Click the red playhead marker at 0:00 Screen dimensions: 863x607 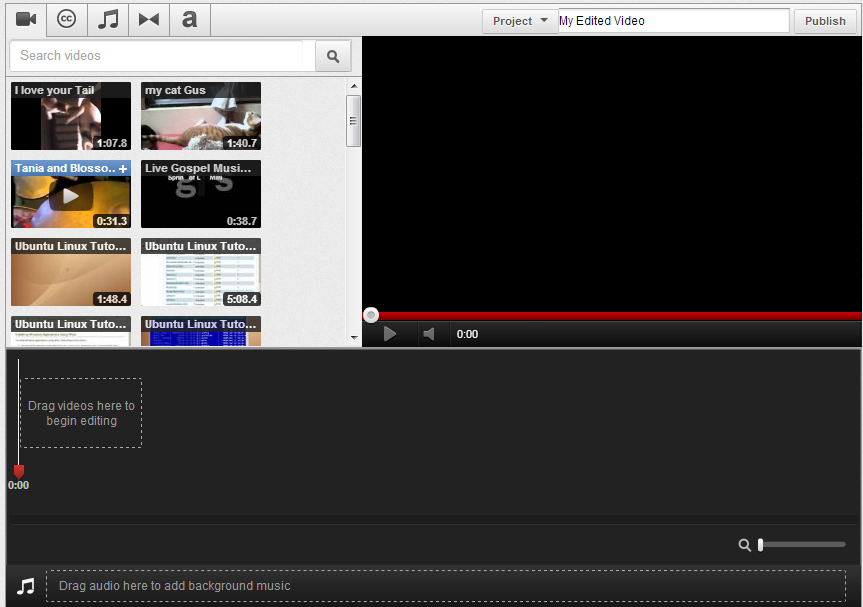tap(18, 471)
